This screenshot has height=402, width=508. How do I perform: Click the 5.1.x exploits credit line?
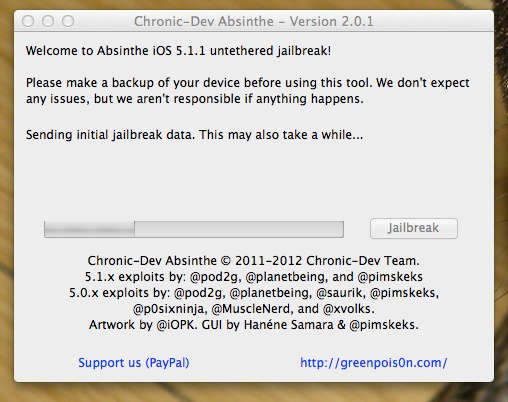click(254, 277)
